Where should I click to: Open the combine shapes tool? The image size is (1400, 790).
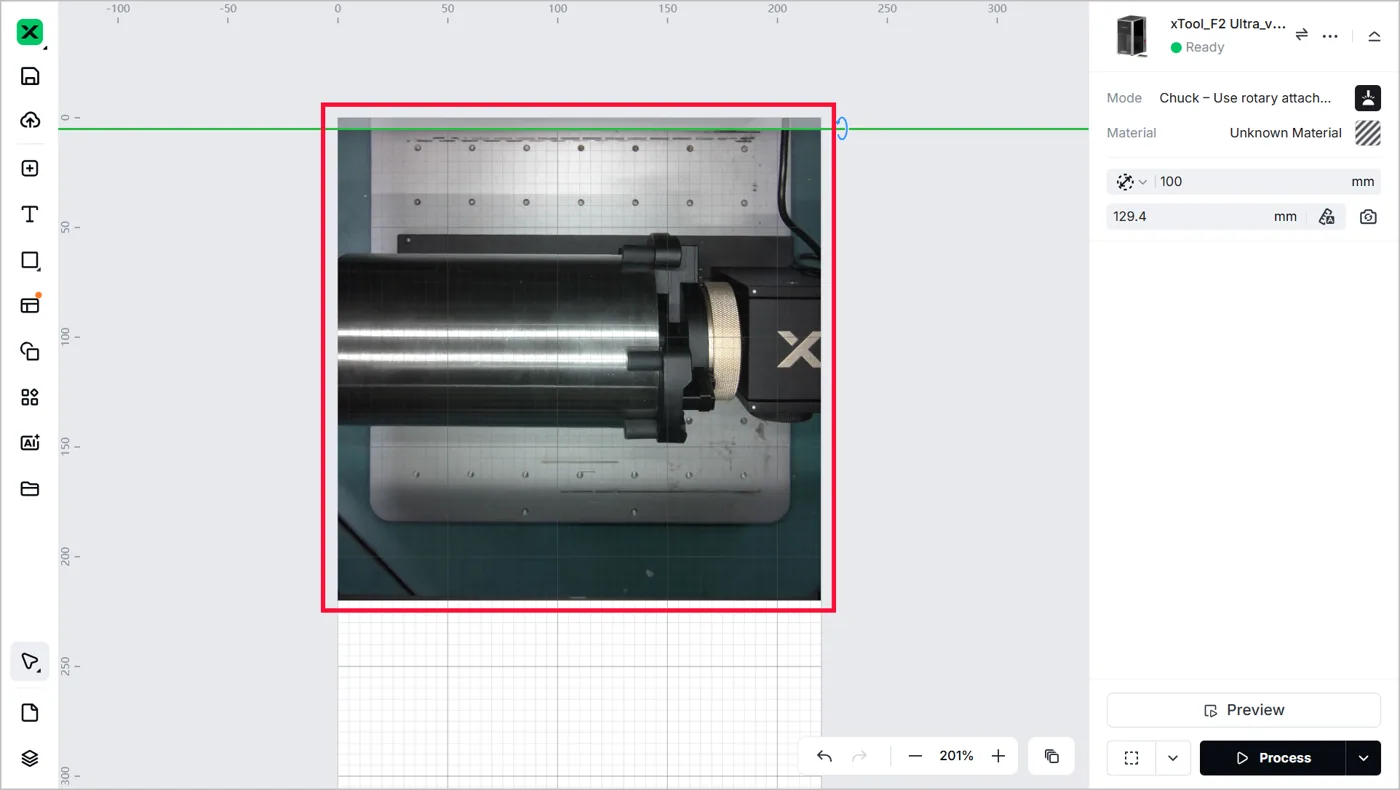pos(30,351)
